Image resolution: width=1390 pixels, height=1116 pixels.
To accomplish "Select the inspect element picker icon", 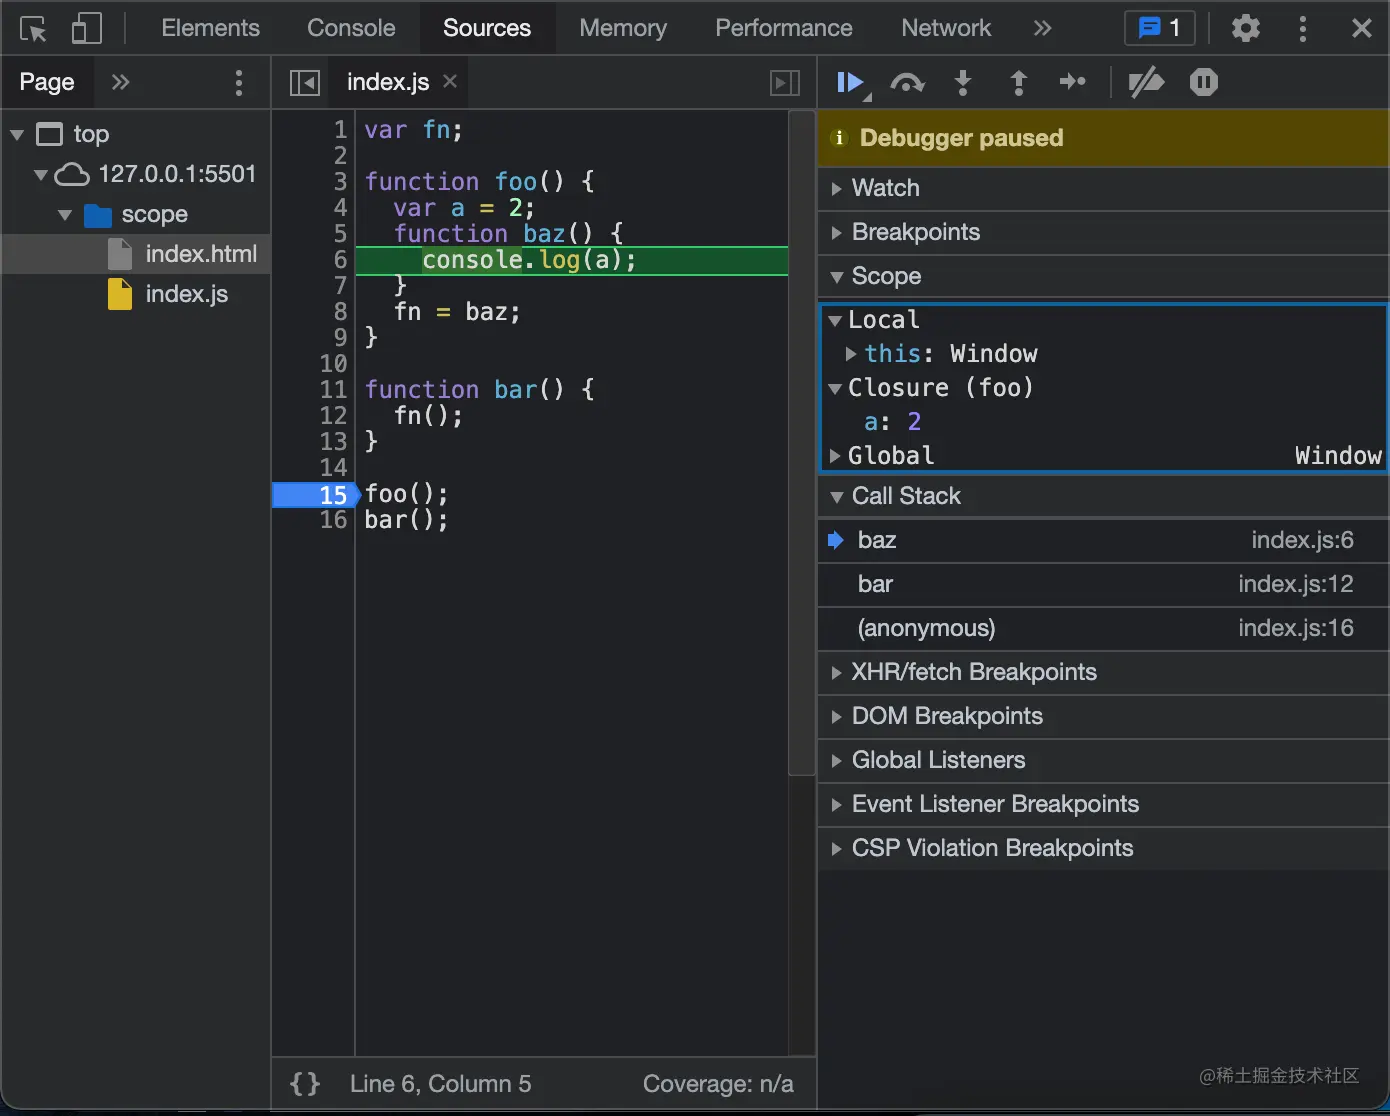I will tap(33, 29).
